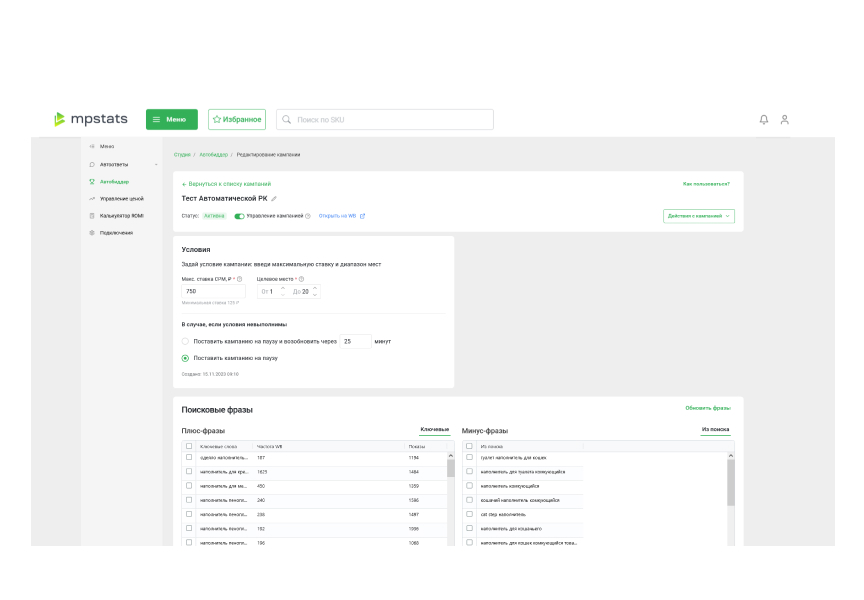Click help icon next to Управление кампанией
Image resolution: width=864 pixels, height=600 pixels.
[x=308, y=216]
